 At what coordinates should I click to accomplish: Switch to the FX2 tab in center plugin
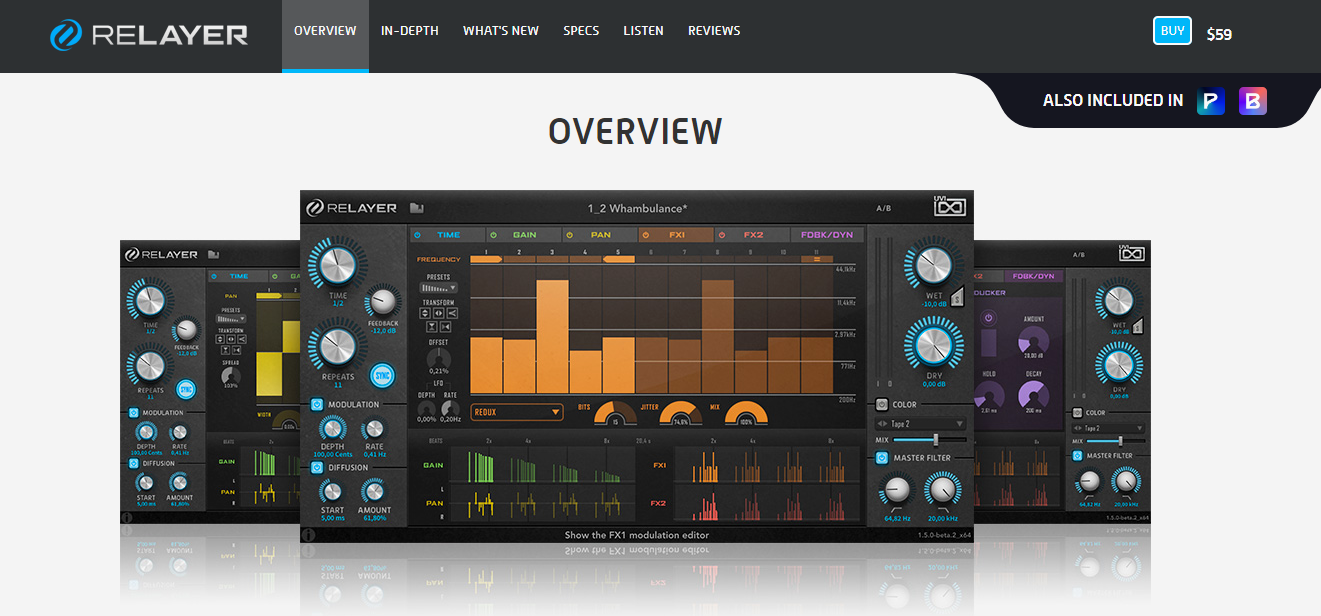(x=752, y=235)
